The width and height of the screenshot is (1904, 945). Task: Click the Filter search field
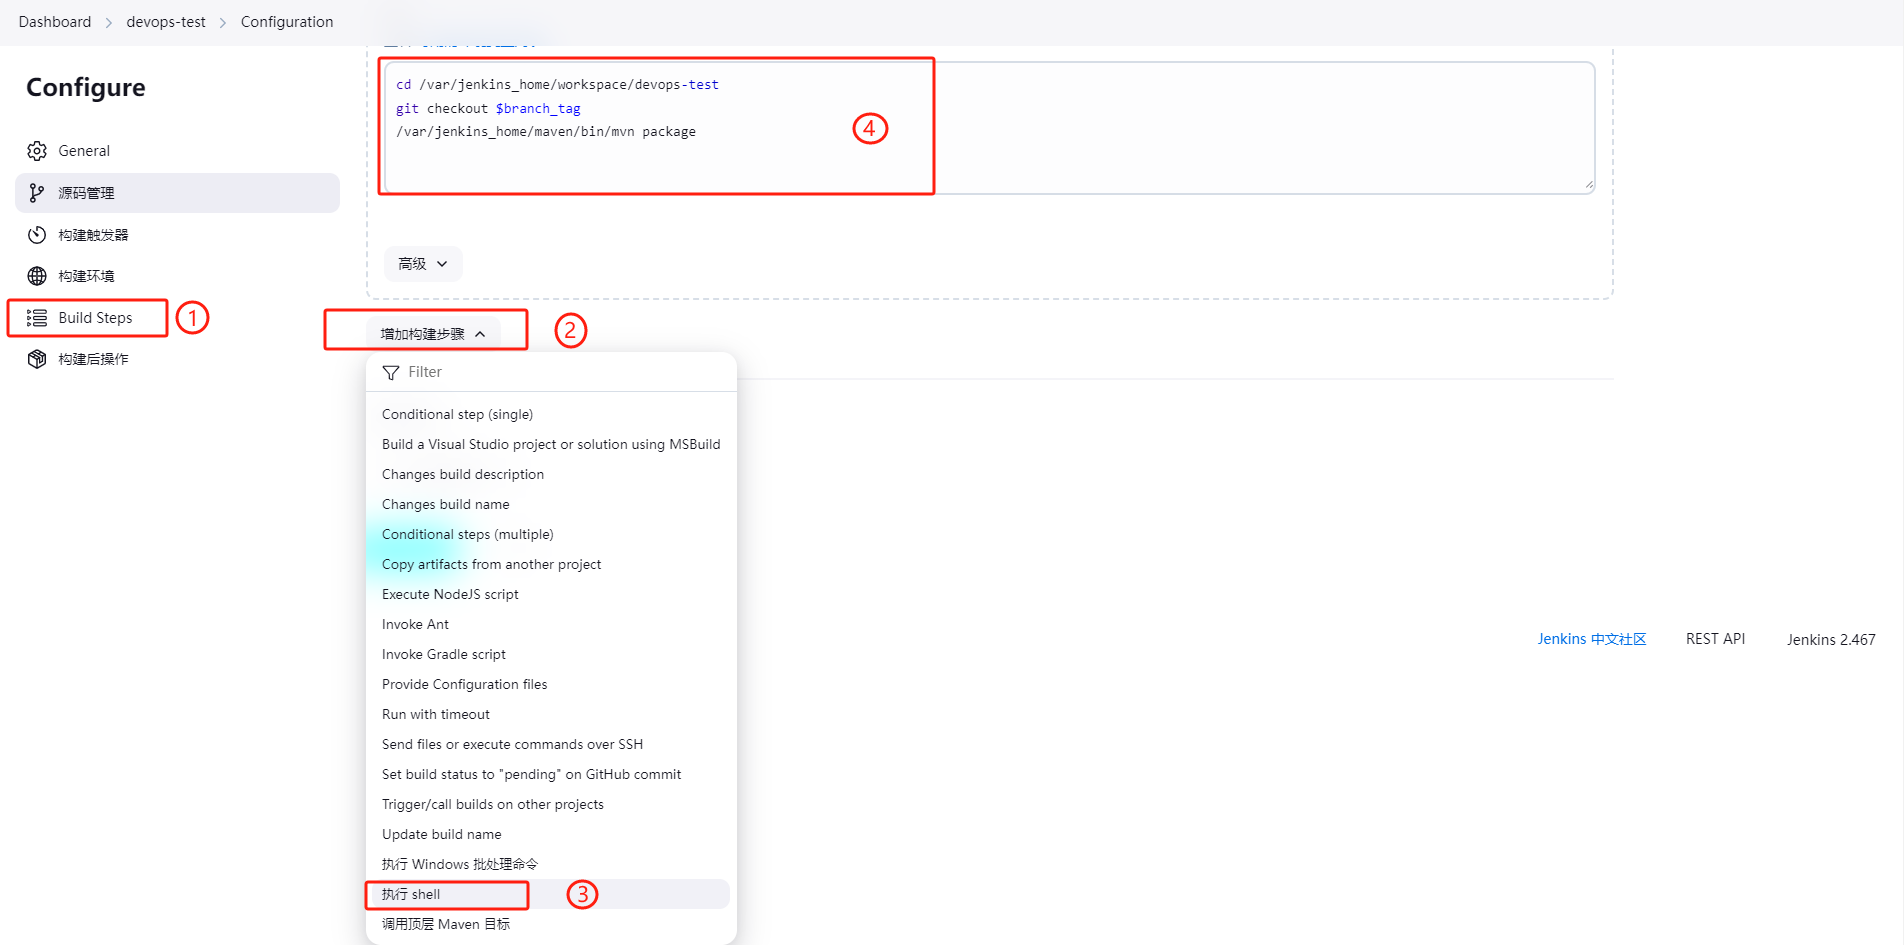click(551, 372)
